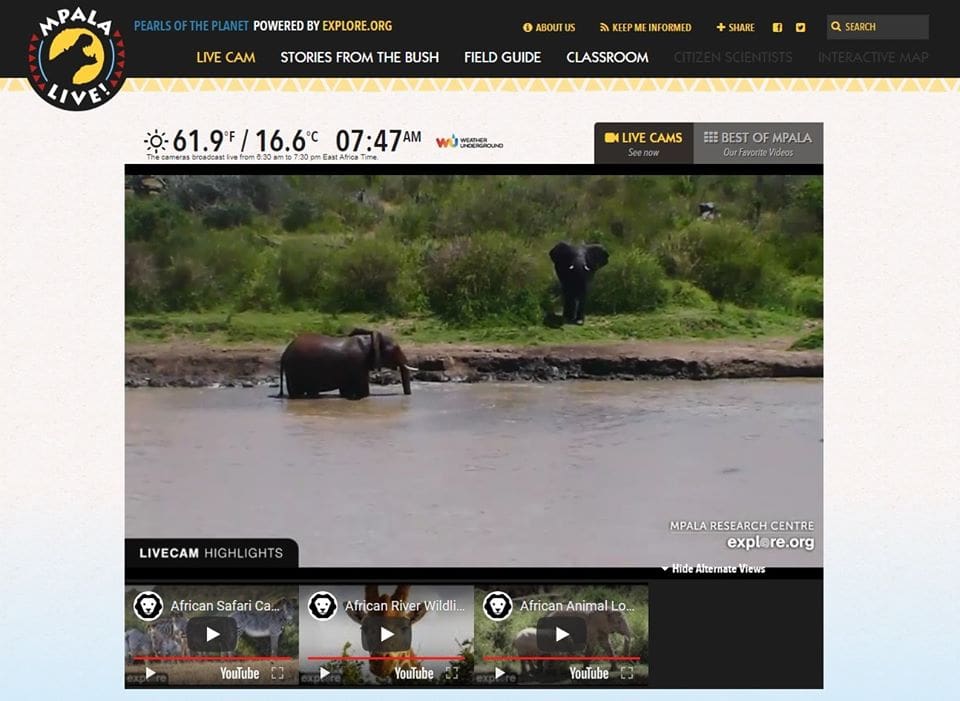Collapse with Hide Alternate Views
The image size is (960, 701).
[713, 569]
